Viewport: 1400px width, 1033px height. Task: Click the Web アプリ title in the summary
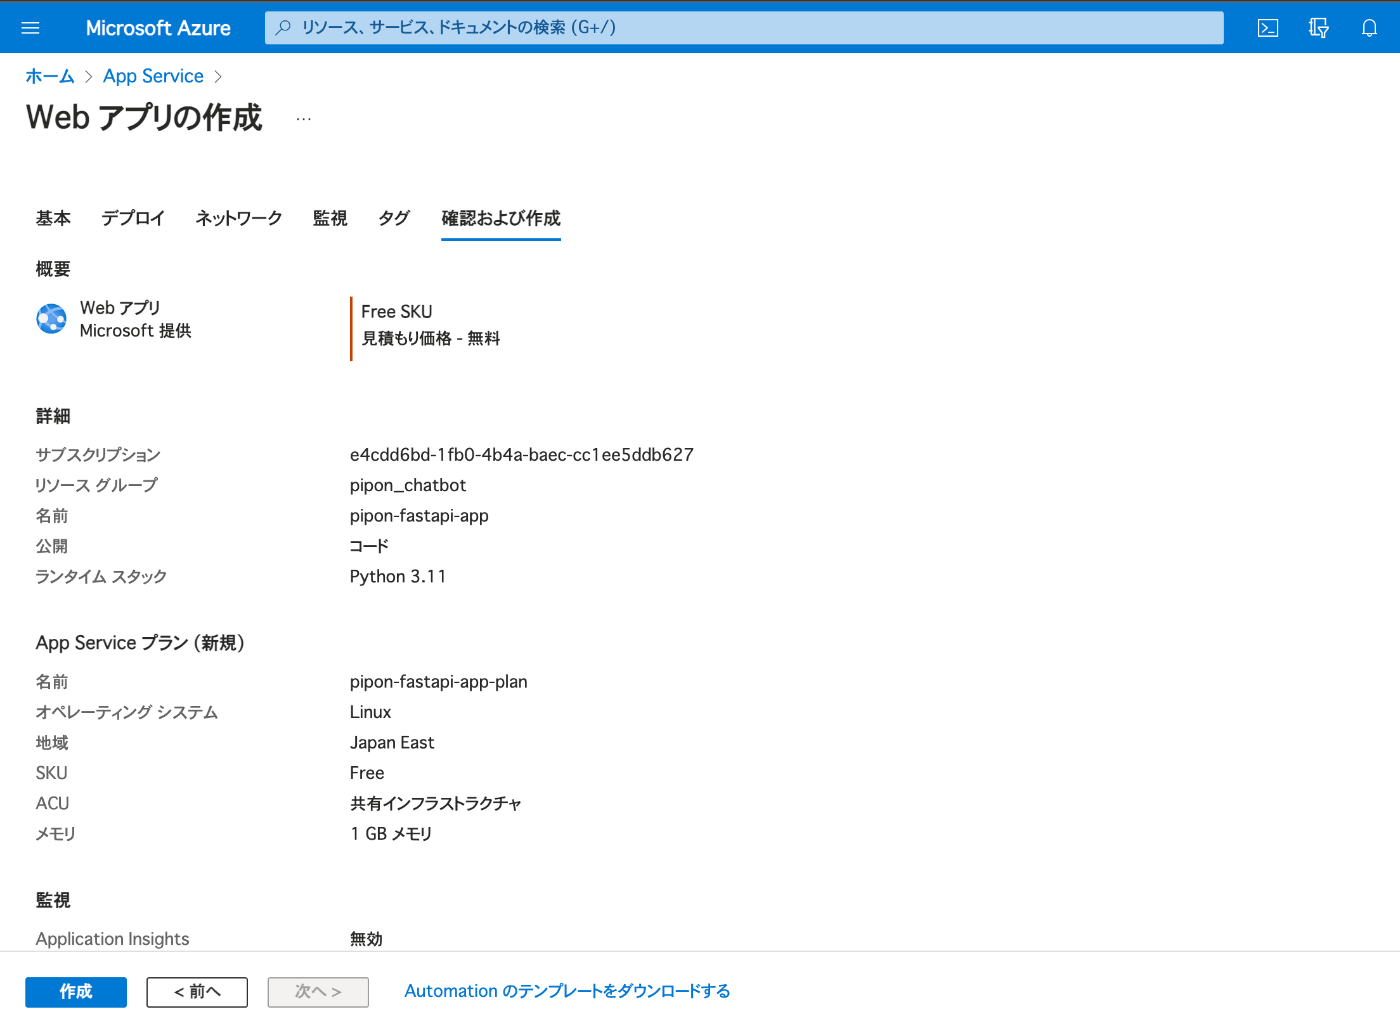pyautogui.click(x=120, y=308)
